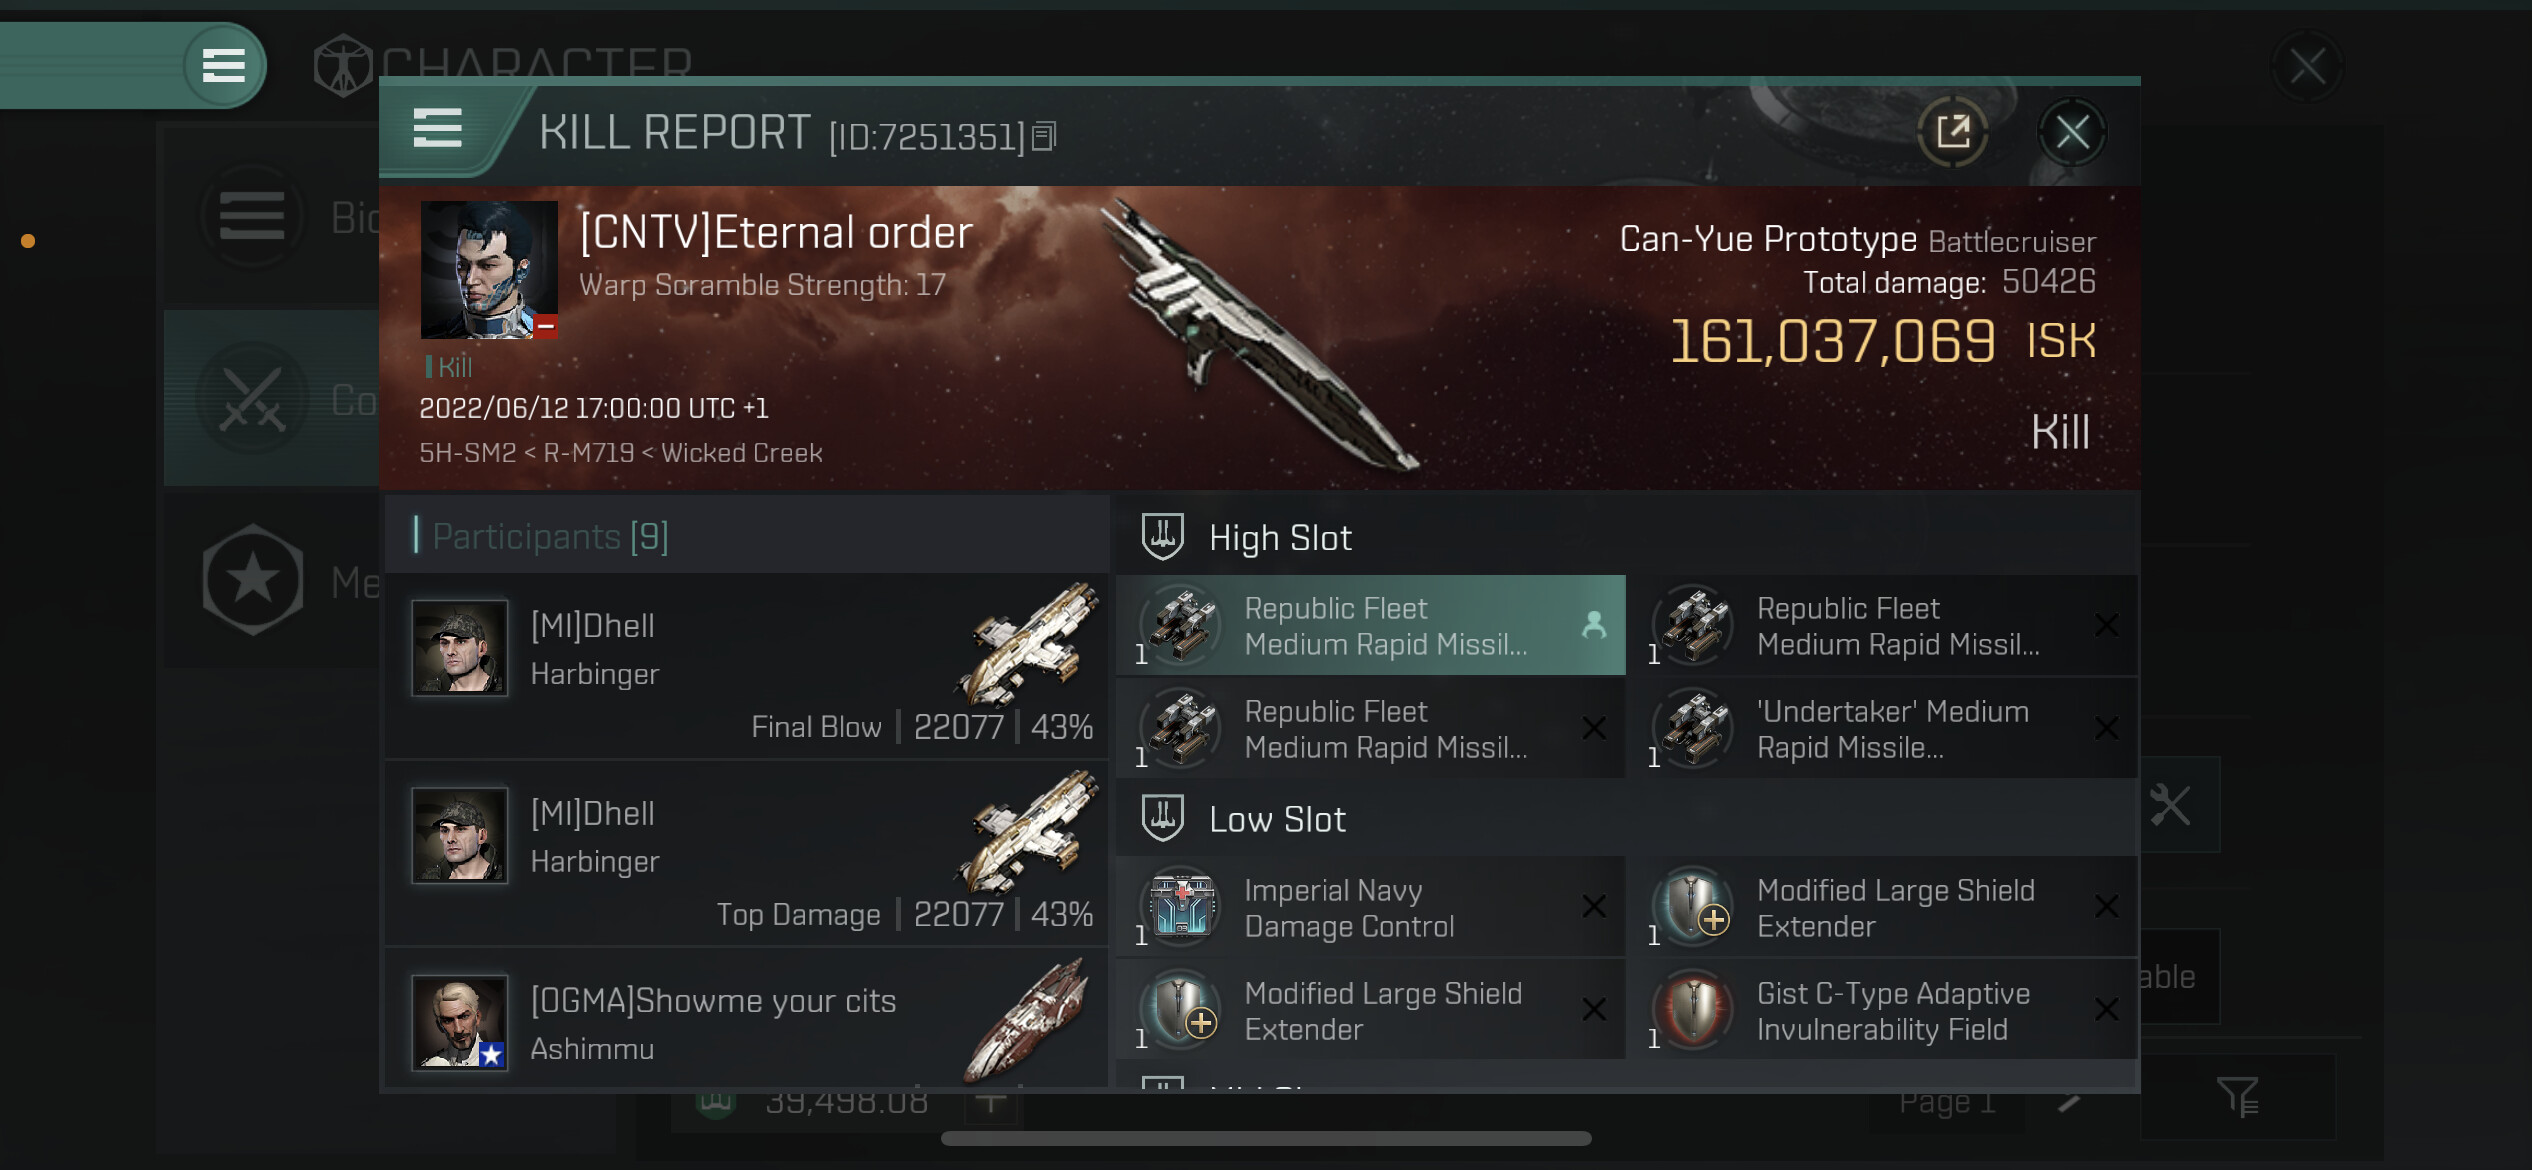
Task: Click the Gist C-Type Adaptive Invulnerability icon
Action: click(x=1693, y=1010)
